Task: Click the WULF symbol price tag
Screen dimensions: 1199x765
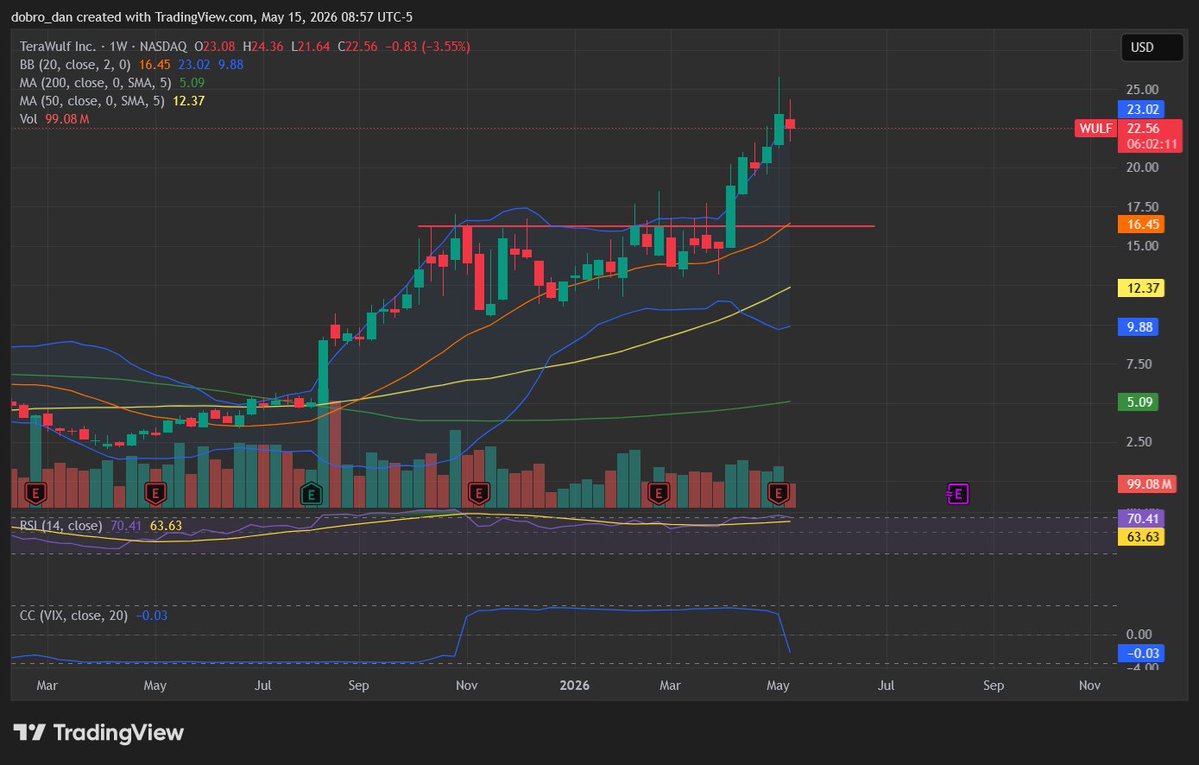Action: [x=1096, y=129]
